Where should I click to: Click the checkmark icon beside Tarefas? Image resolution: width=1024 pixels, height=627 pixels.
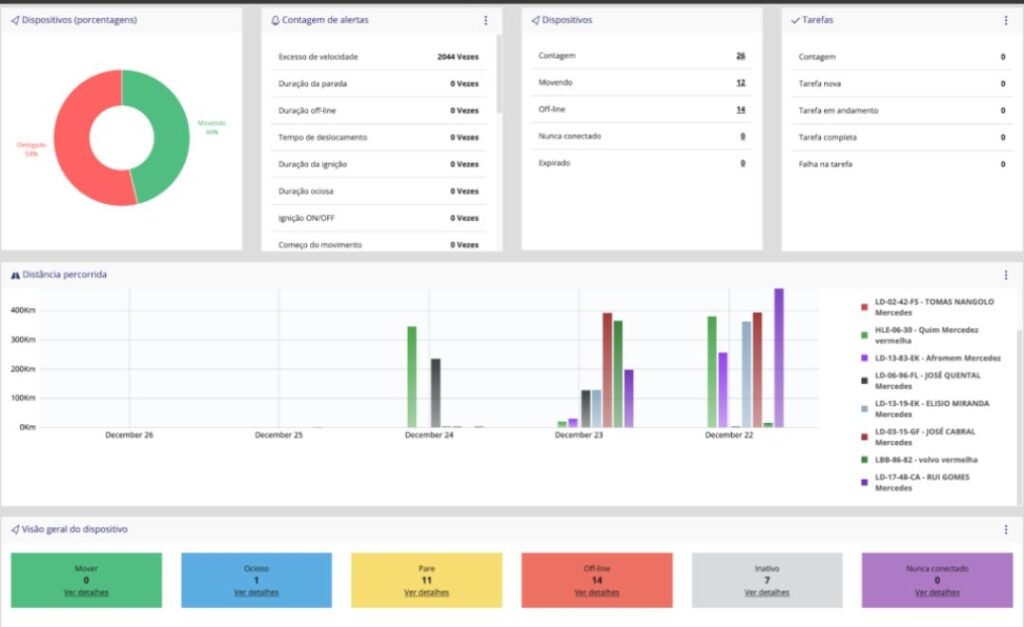tap(795, 20)
